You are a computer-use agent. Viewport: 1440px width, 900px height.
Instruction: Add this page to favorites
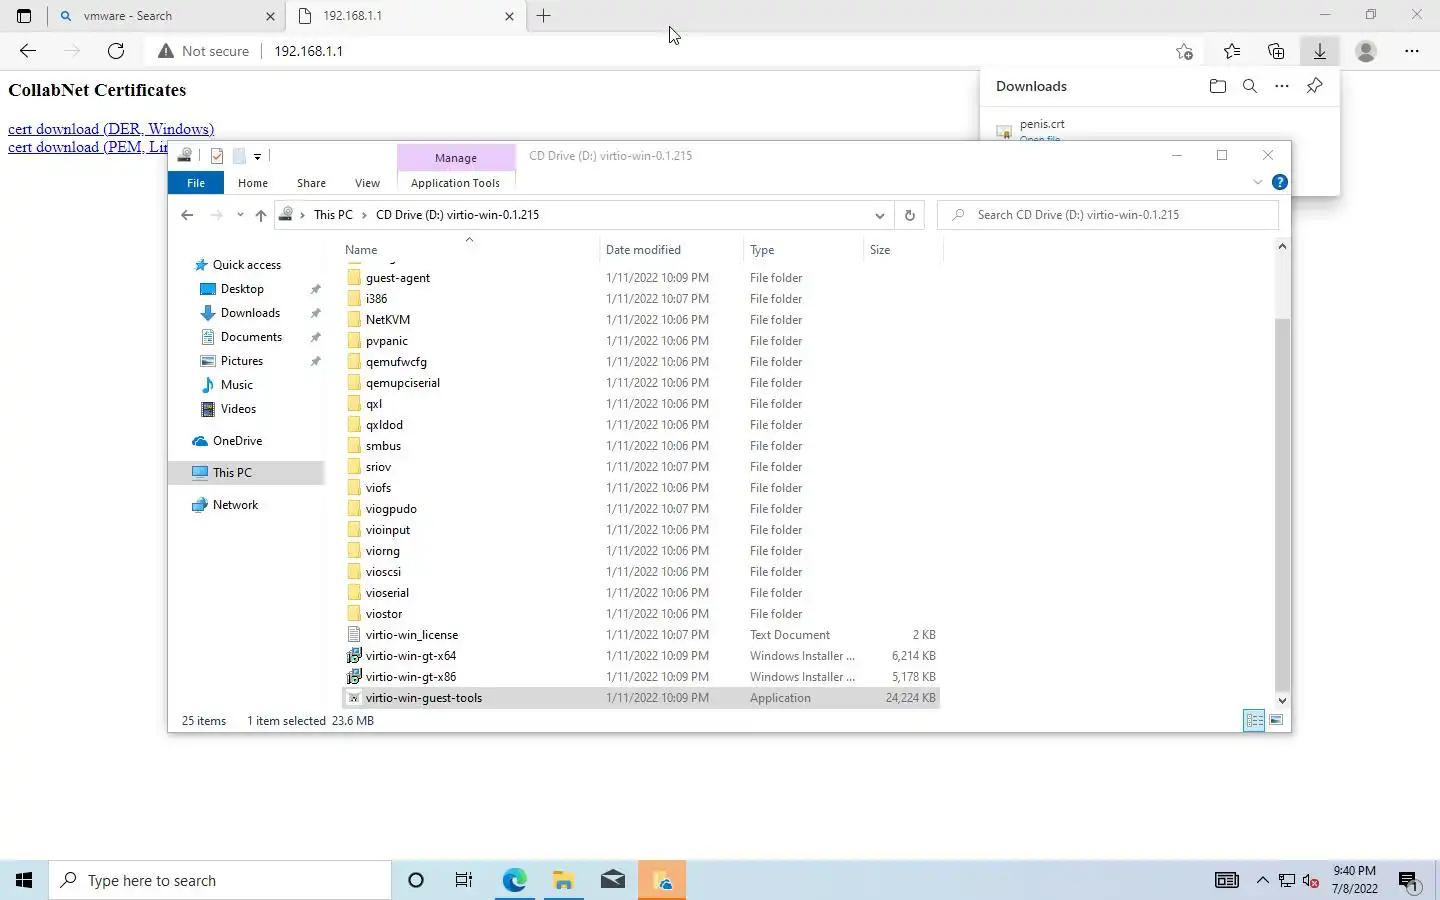[x=1185, y=51]
